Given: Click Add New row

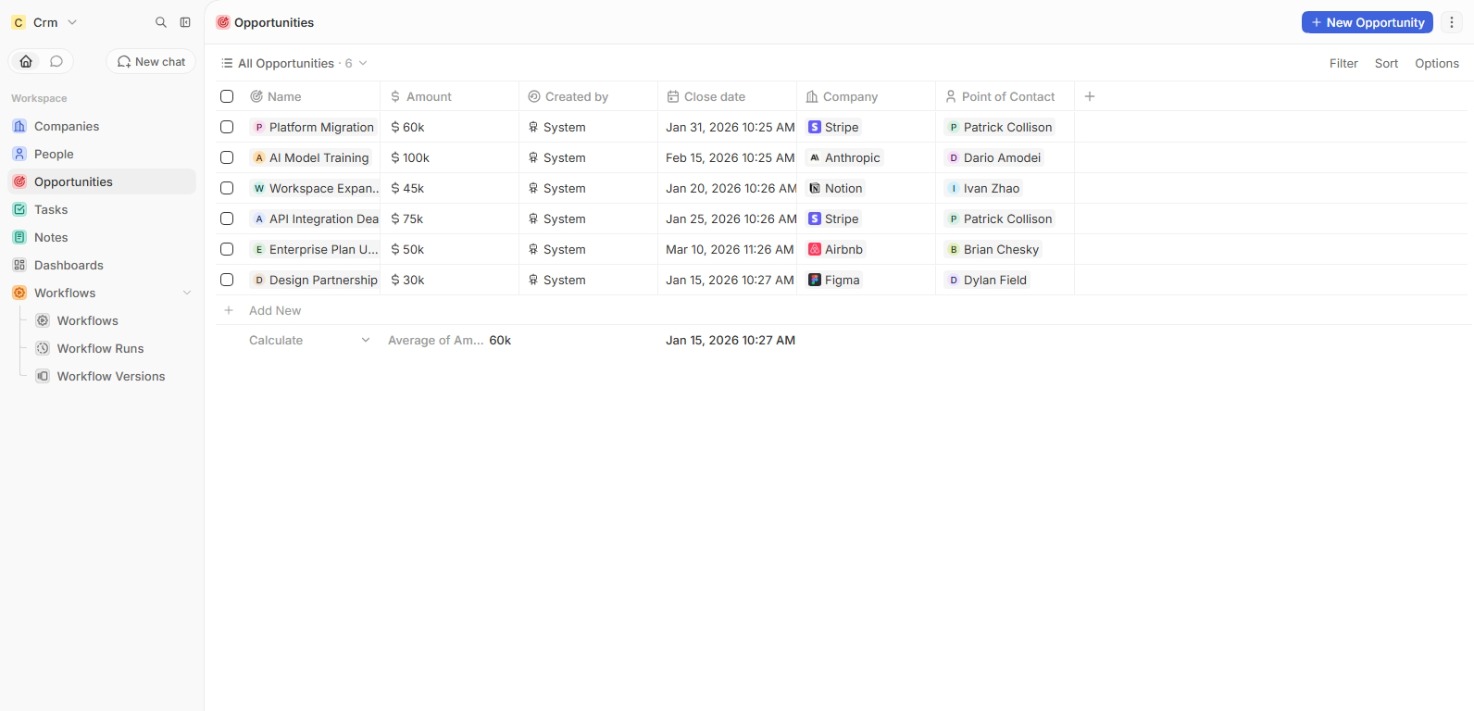Looking at the screenshot, I should 275,310.
